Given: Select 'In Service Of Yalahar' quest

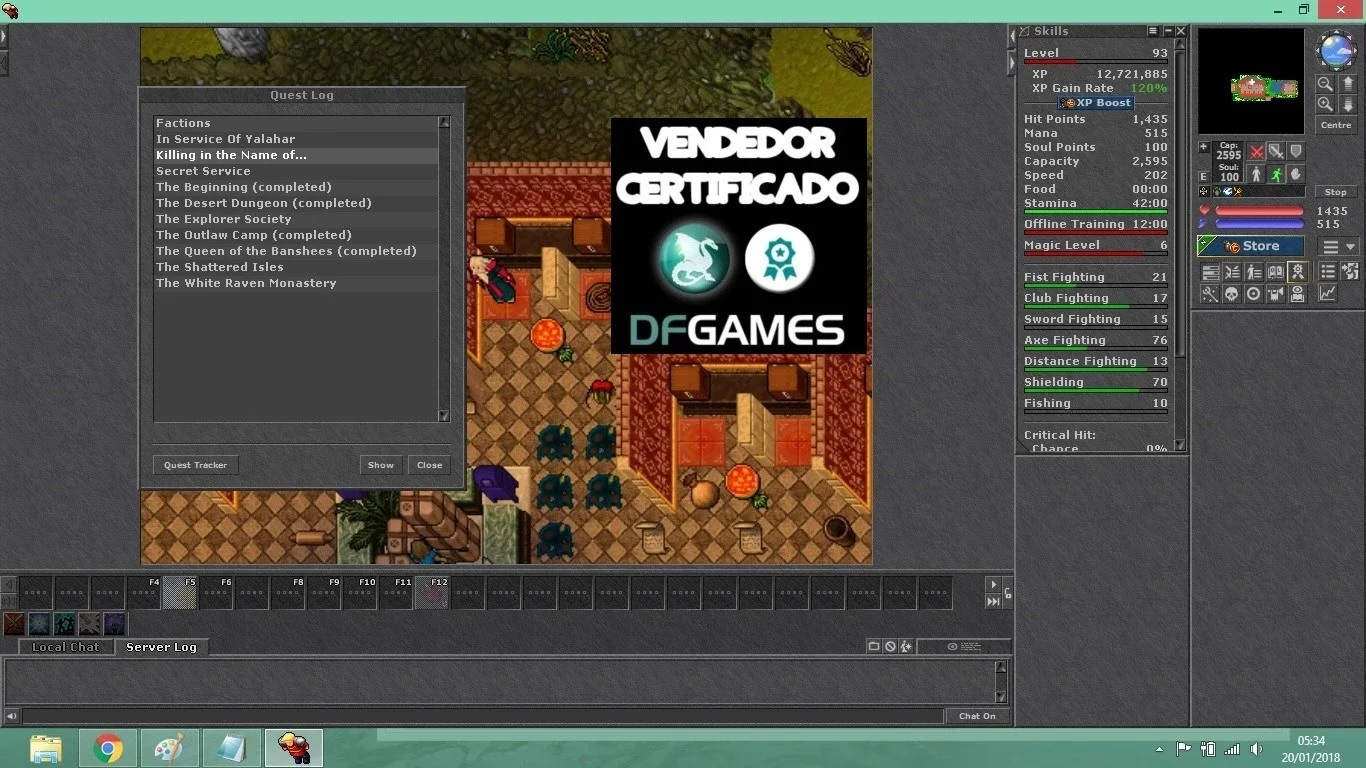Looking at the screenshot, I should click(296, 139).
